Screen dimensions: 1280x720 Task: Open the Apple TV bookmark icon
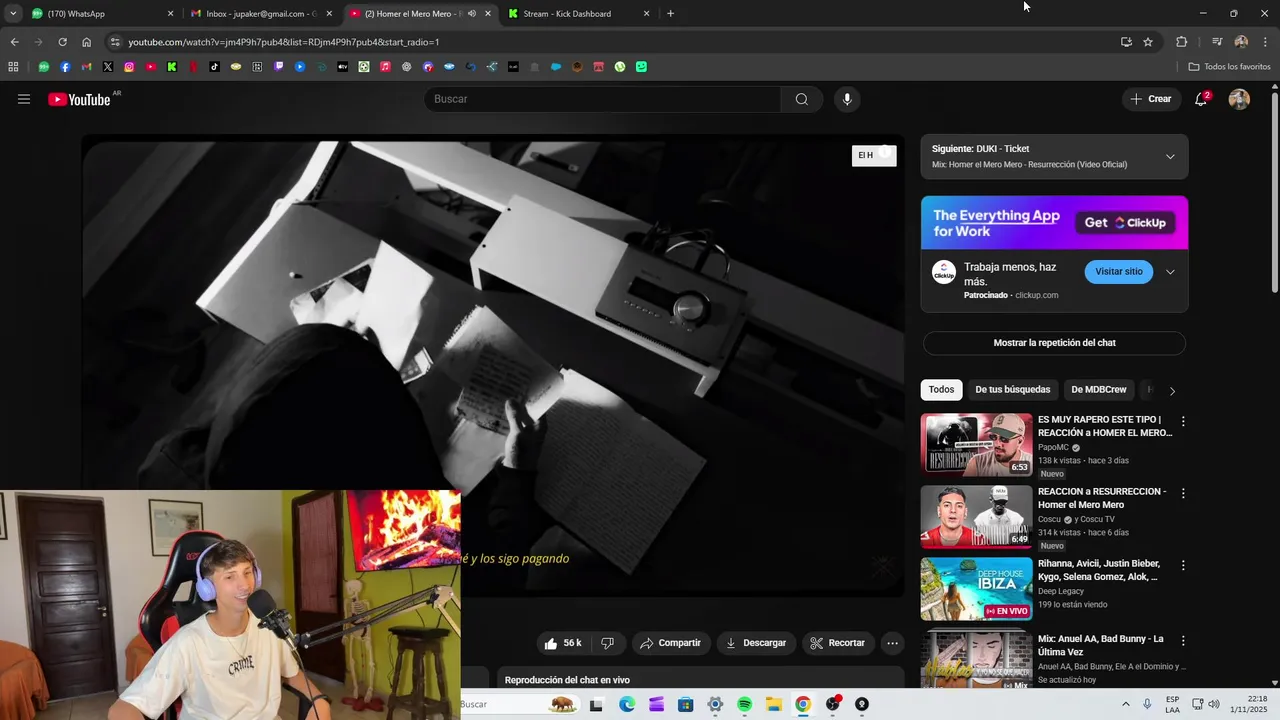[x=343, y=67]
